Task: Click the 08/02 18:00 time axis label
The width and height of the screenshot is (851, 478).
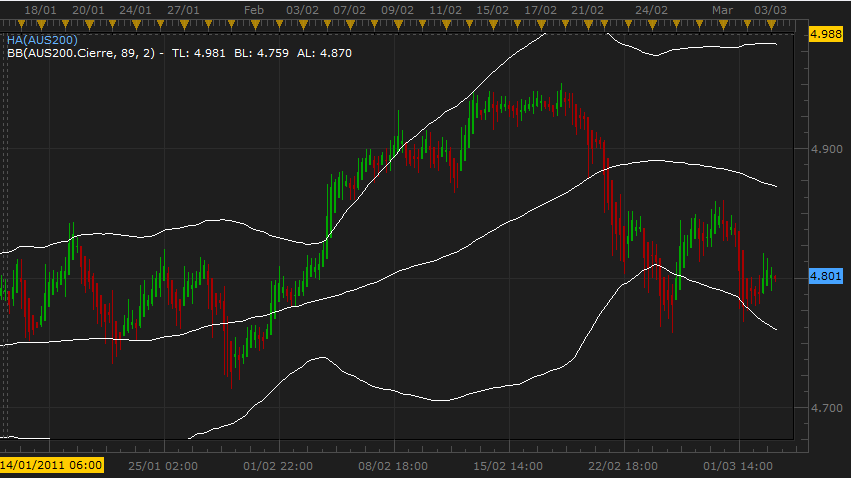Action: point(393,466)
